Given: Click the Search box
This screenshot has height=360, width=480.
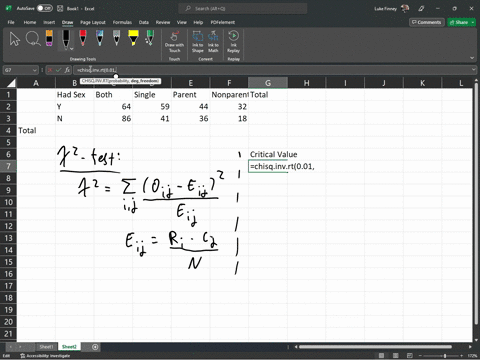Looking at the screenshot, I should click(243, 8).
